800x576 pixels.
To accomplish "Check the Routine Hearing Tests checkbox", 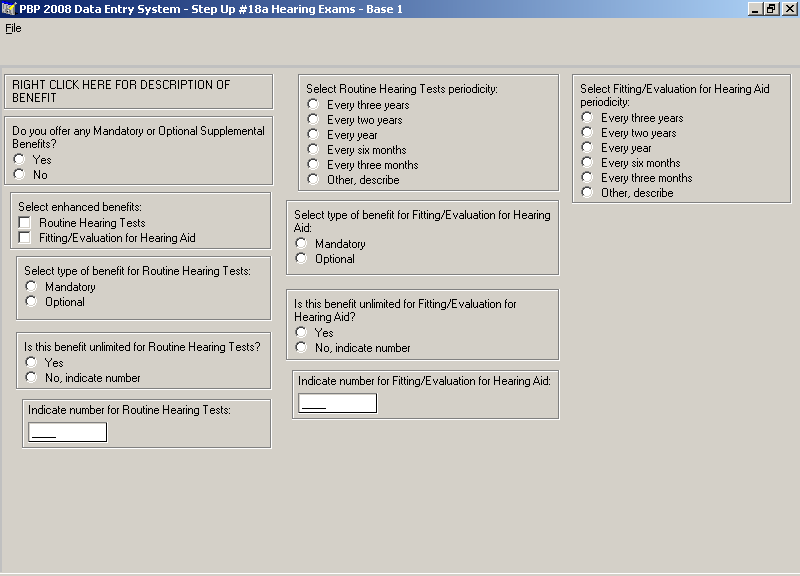I will (24, 222).
